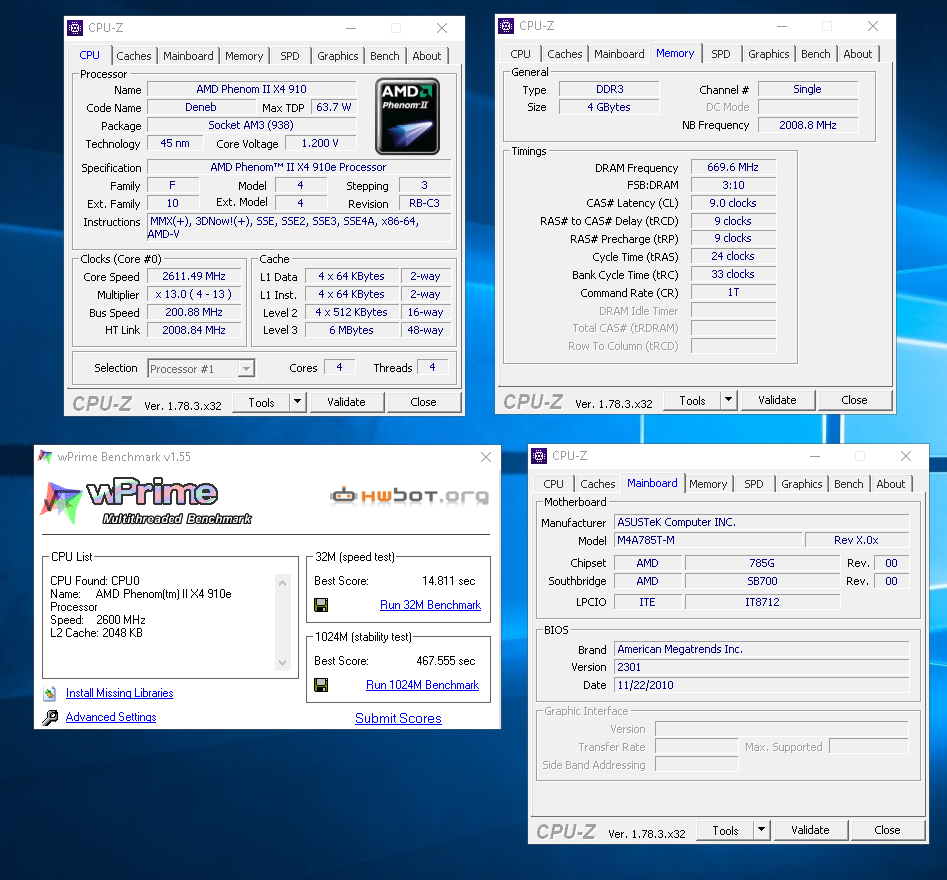The height and width of the screenshot is (880, 947).
Task: Click the motherboard model M4A785T-M field
Action: [x=708, y=541]
